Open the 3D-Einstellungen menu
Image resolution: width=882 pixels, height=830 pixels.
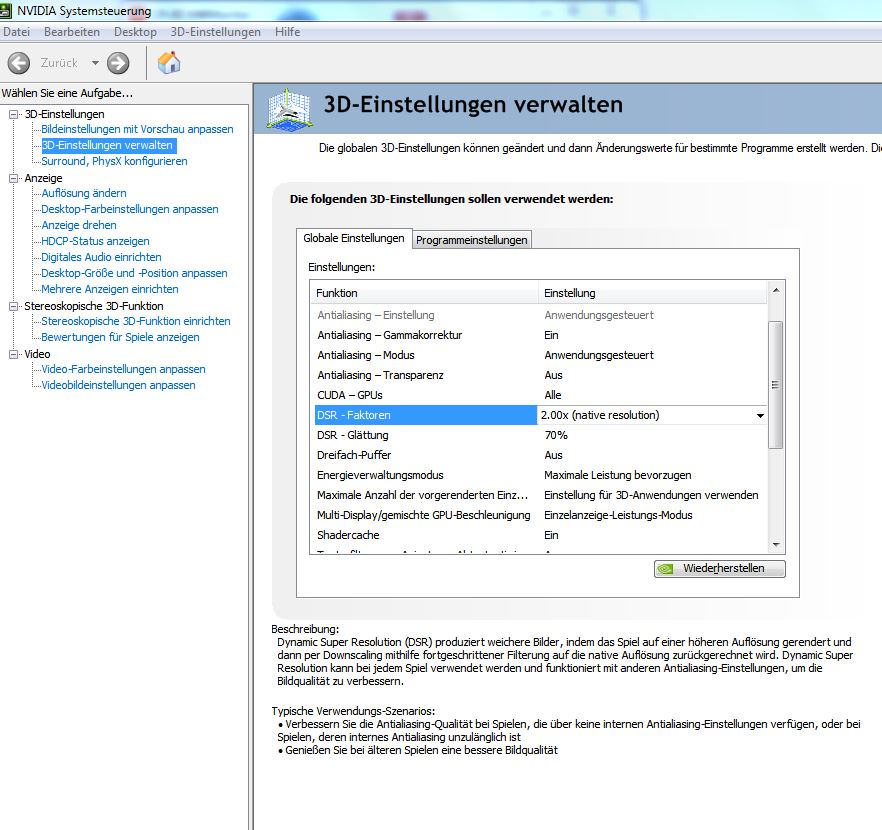click(215, 32)
